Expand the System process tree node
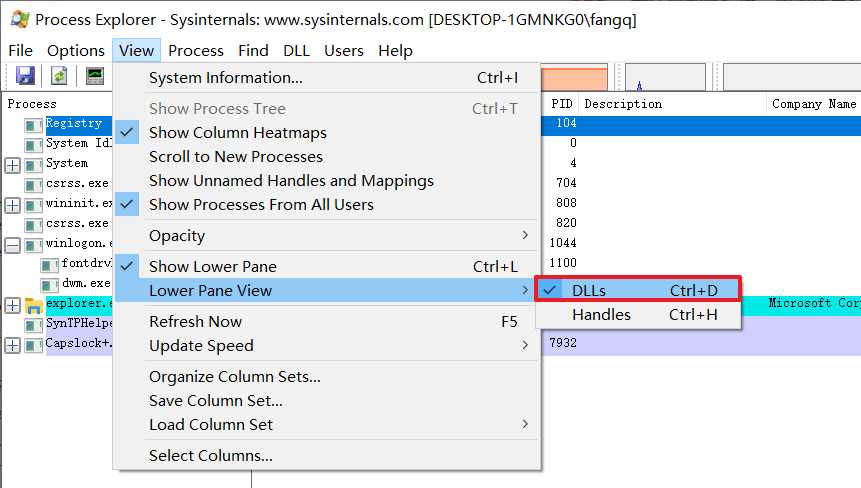 pos(13,165)
